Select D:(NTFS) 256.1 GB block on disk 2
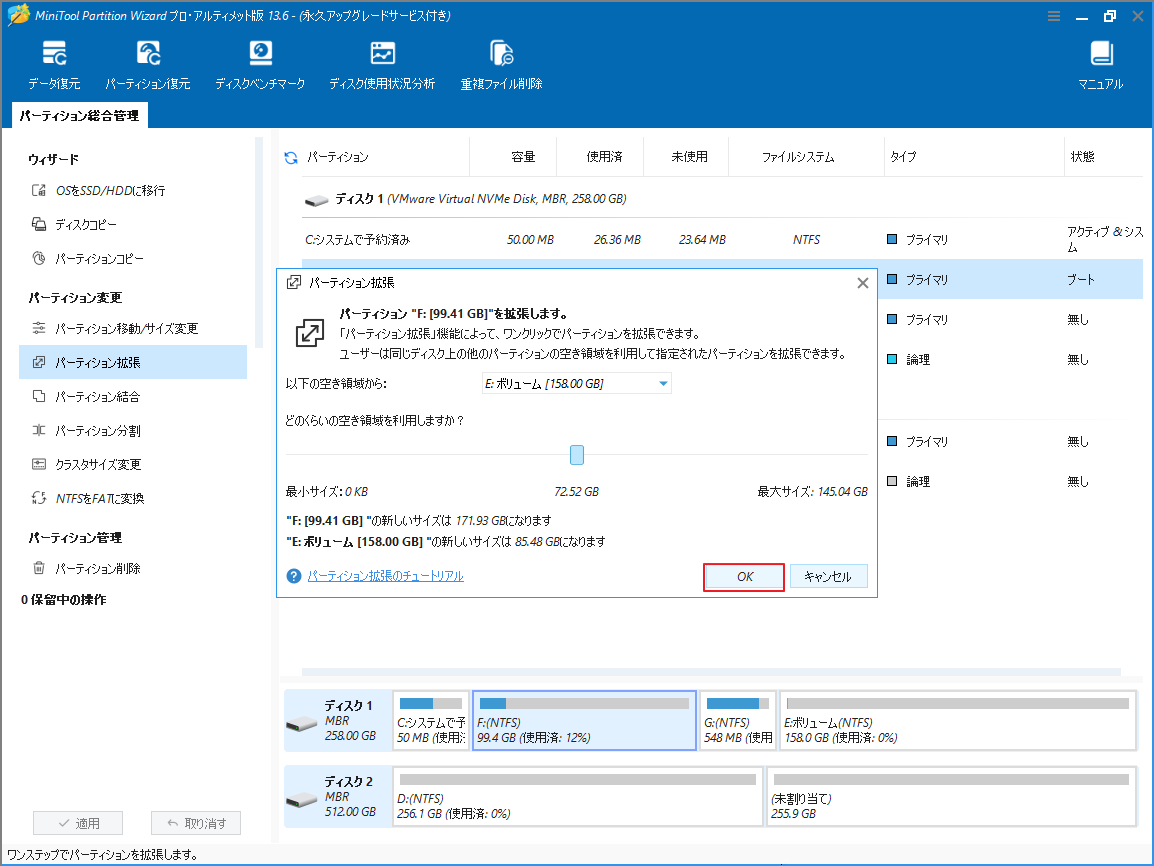Viewport: 1154px width, 866px height. point(578,796)
